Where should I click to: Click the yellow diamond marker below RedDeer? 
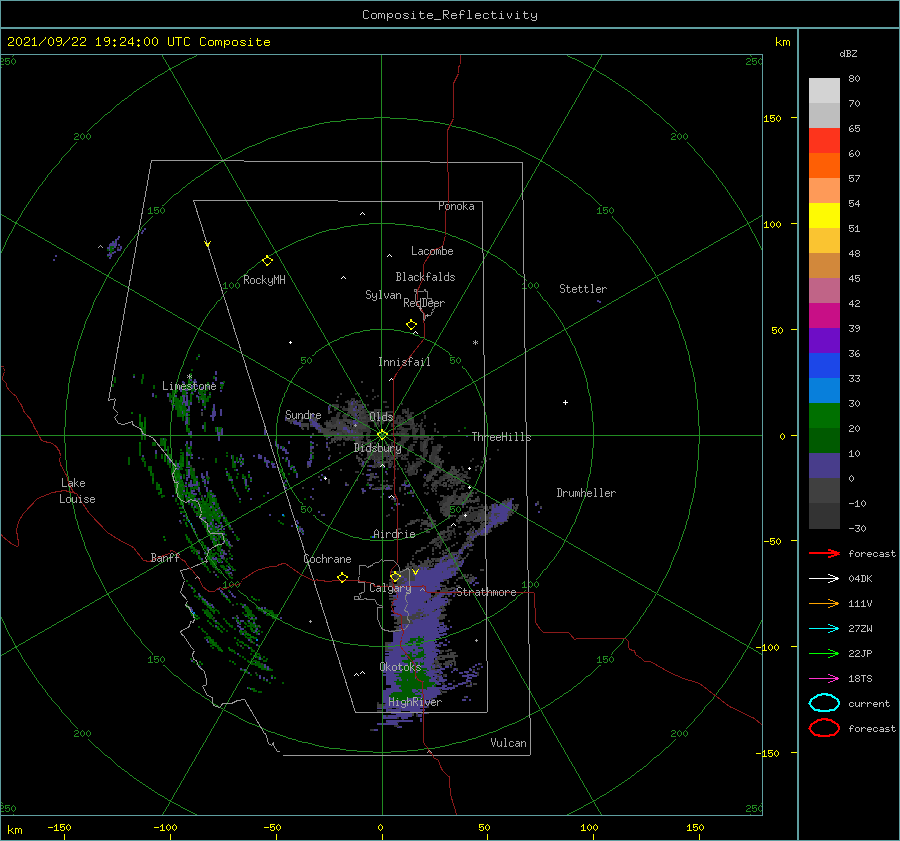click(411, 324)
